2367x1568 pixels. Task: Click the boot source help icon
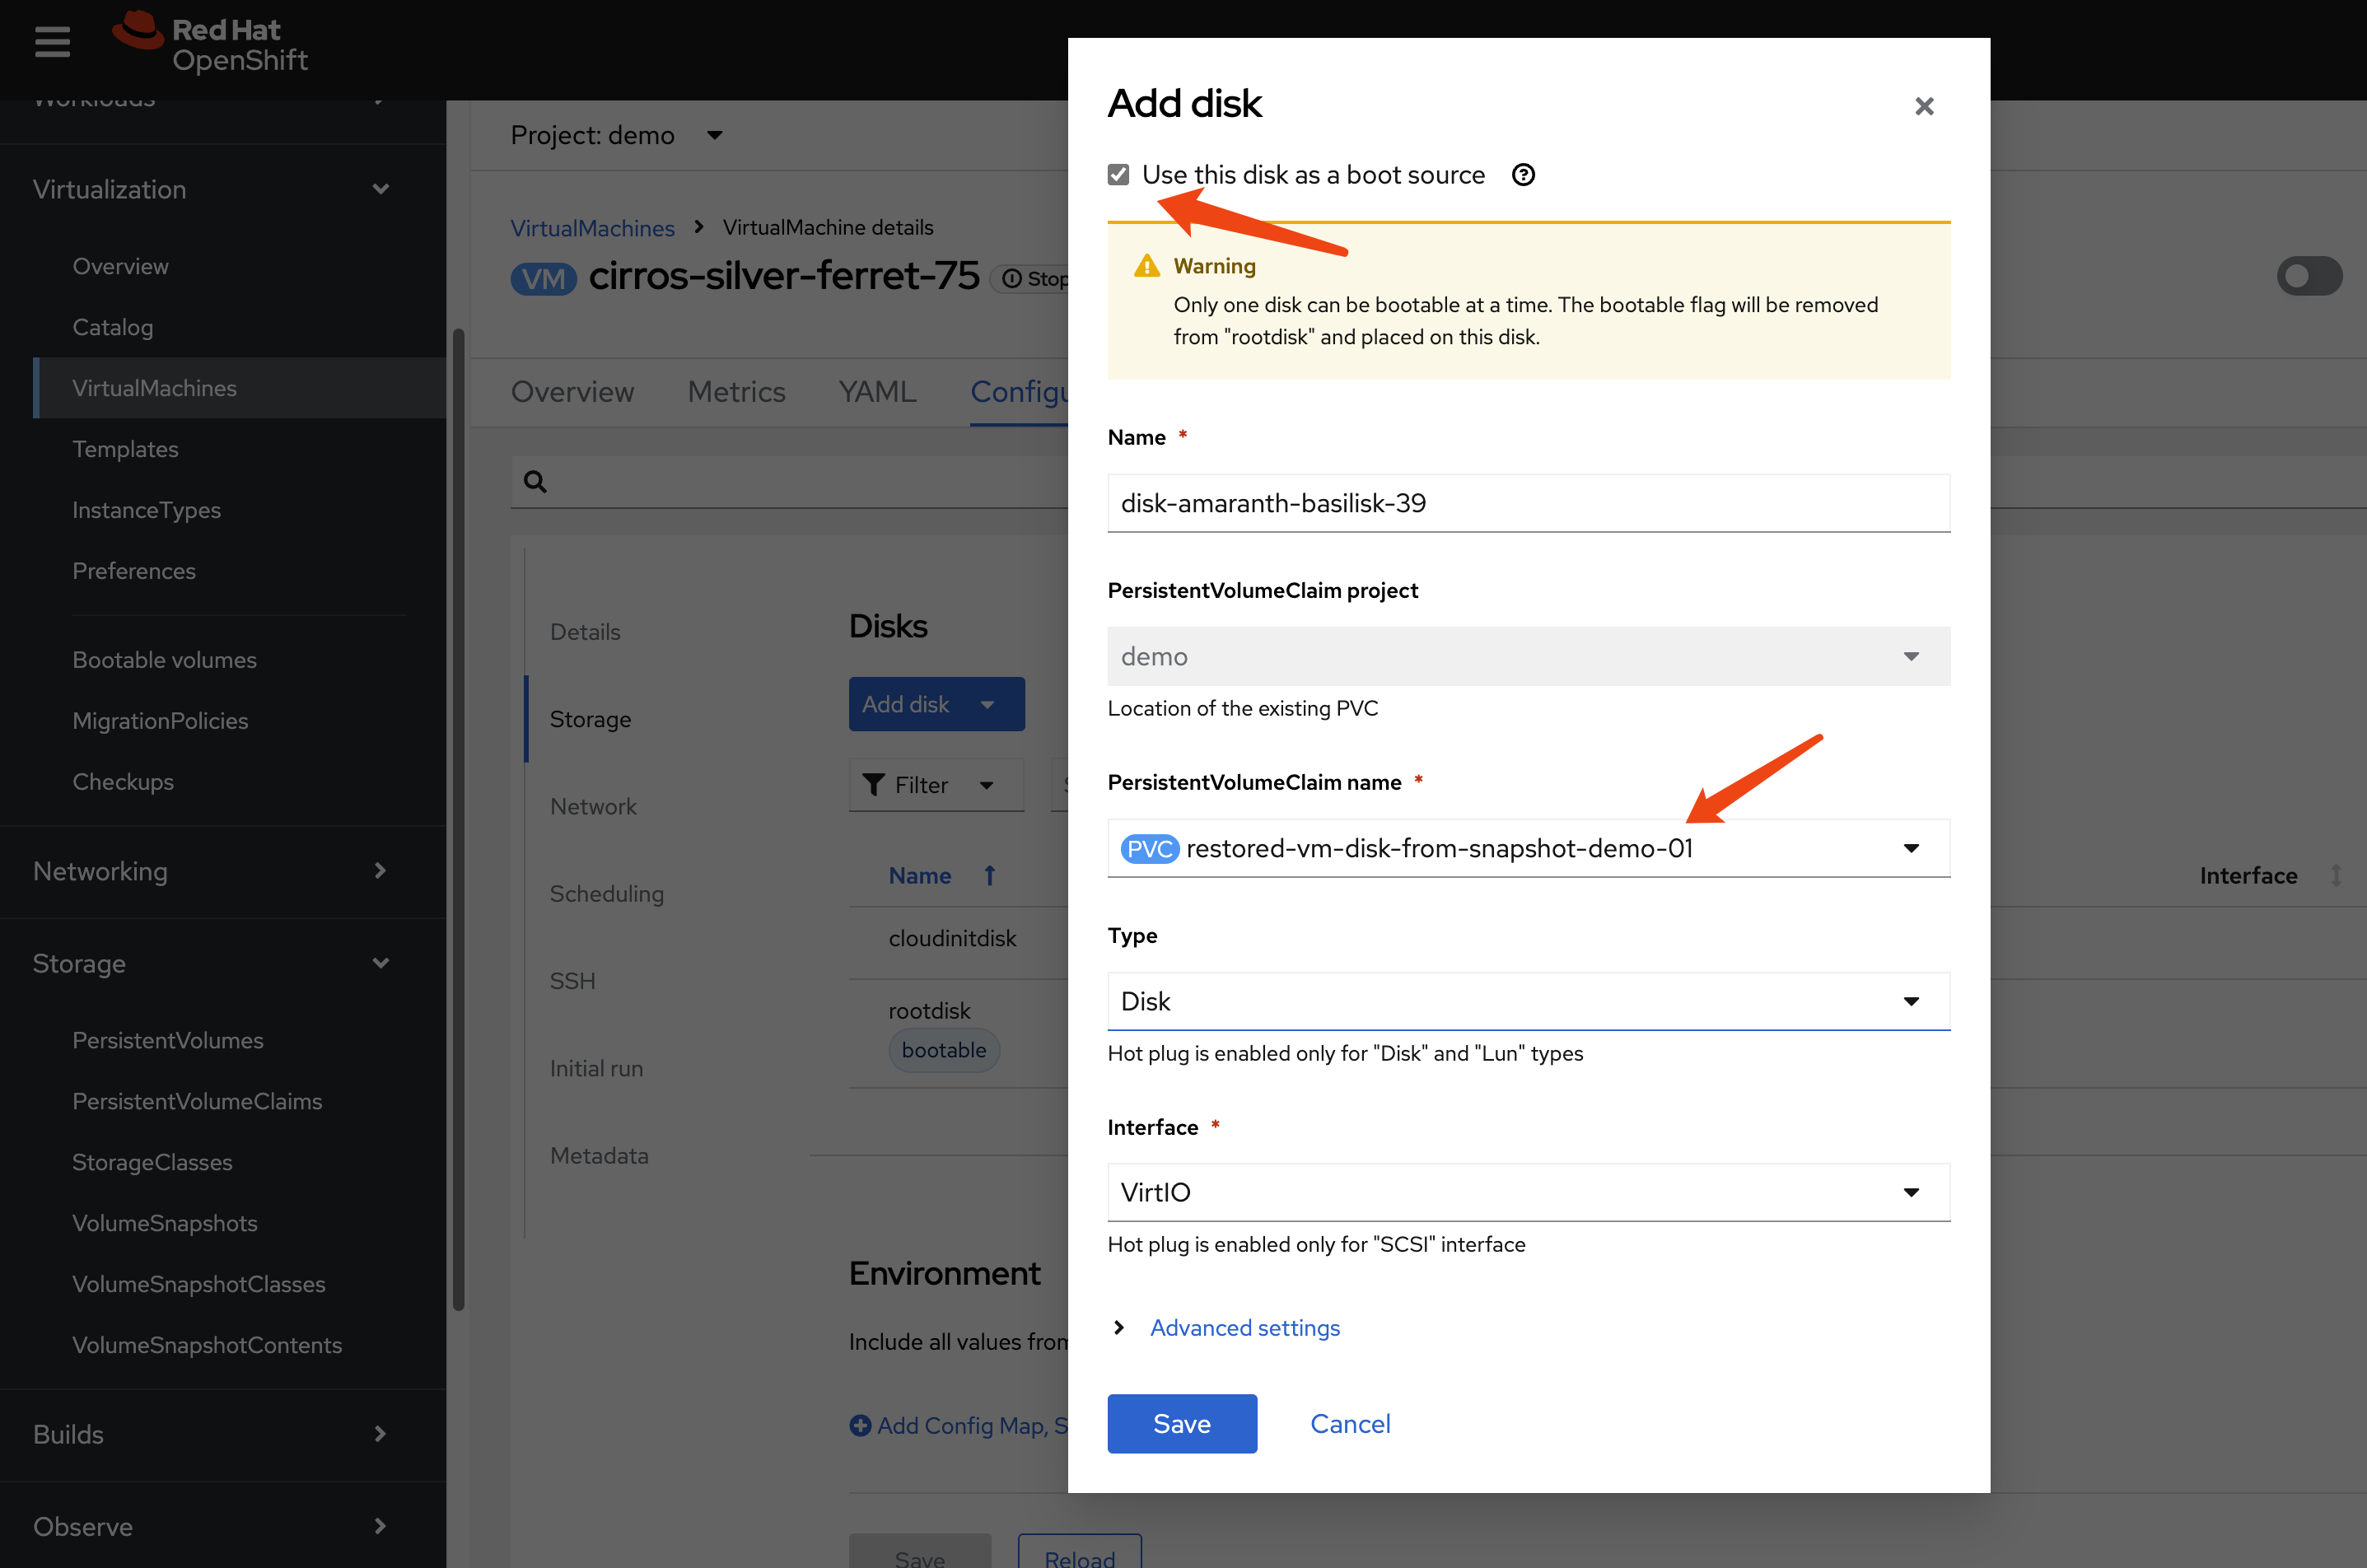click(1522, 175)
